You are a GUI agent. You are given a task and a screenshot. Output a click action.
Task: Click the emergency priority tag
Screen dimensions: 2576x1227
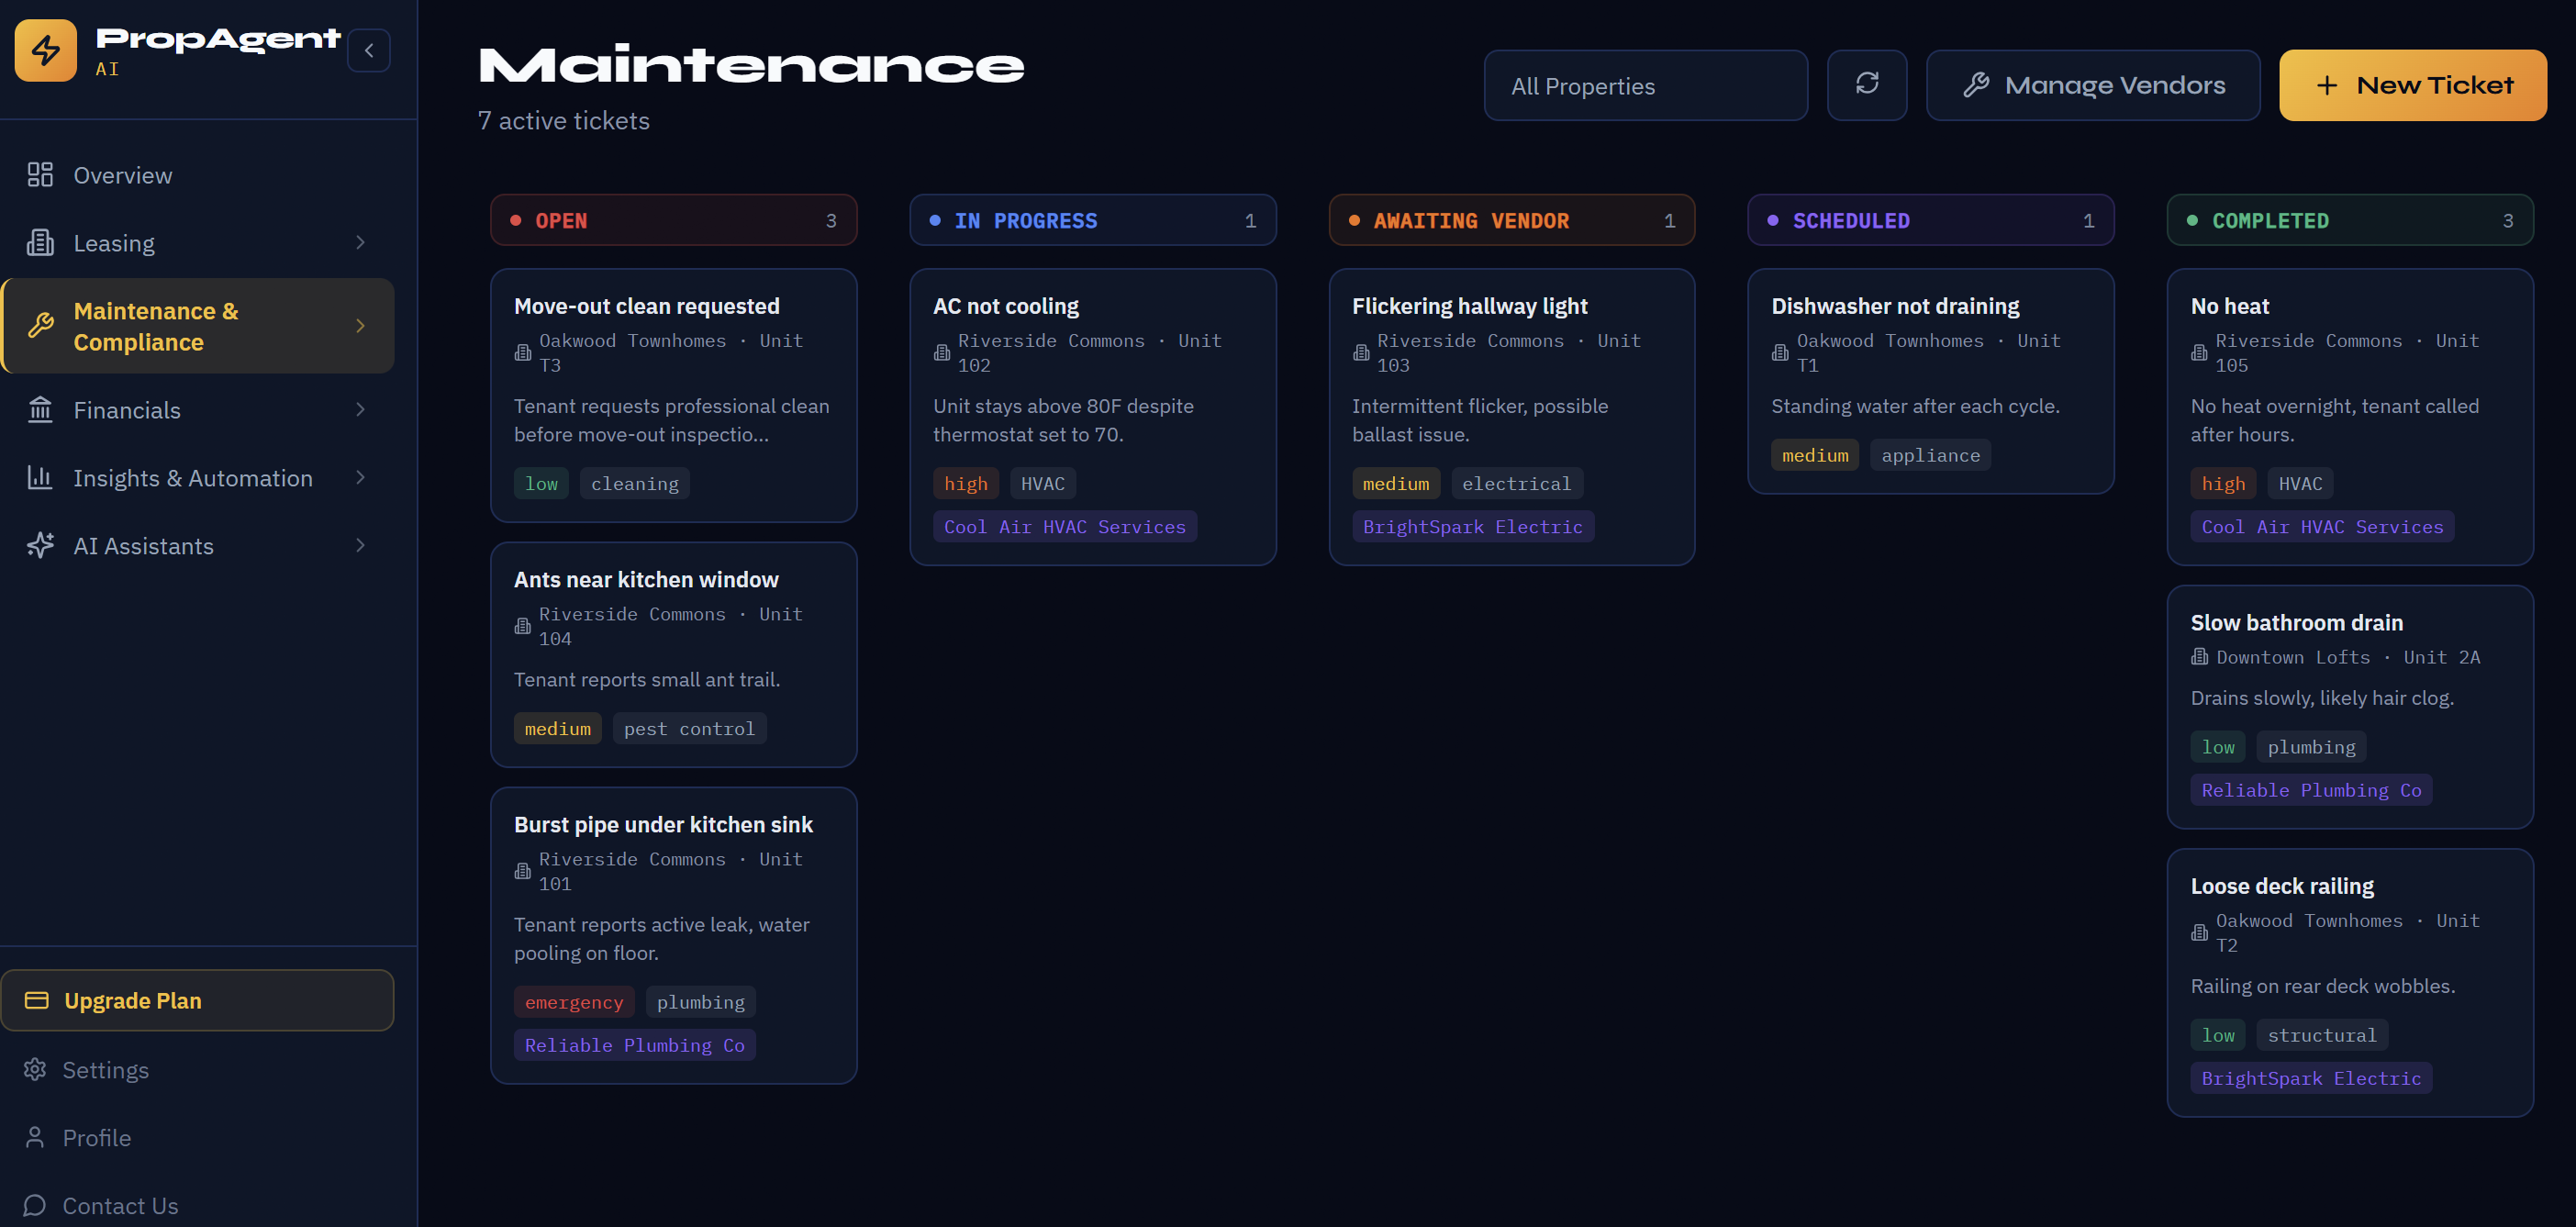point(574,1002)
